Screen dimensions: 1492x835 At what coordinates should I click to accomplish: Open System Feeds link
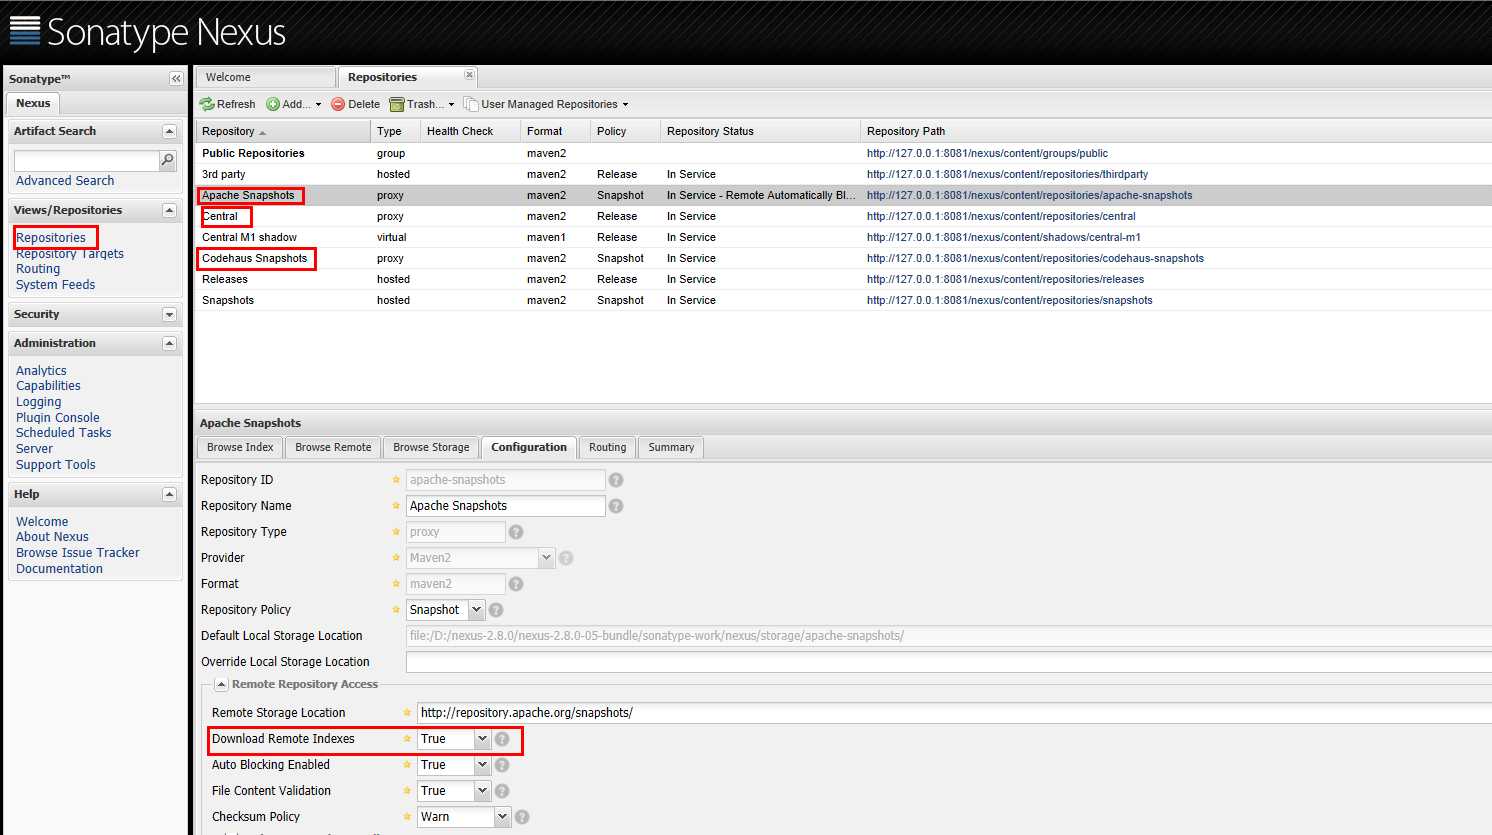(56, 285)
